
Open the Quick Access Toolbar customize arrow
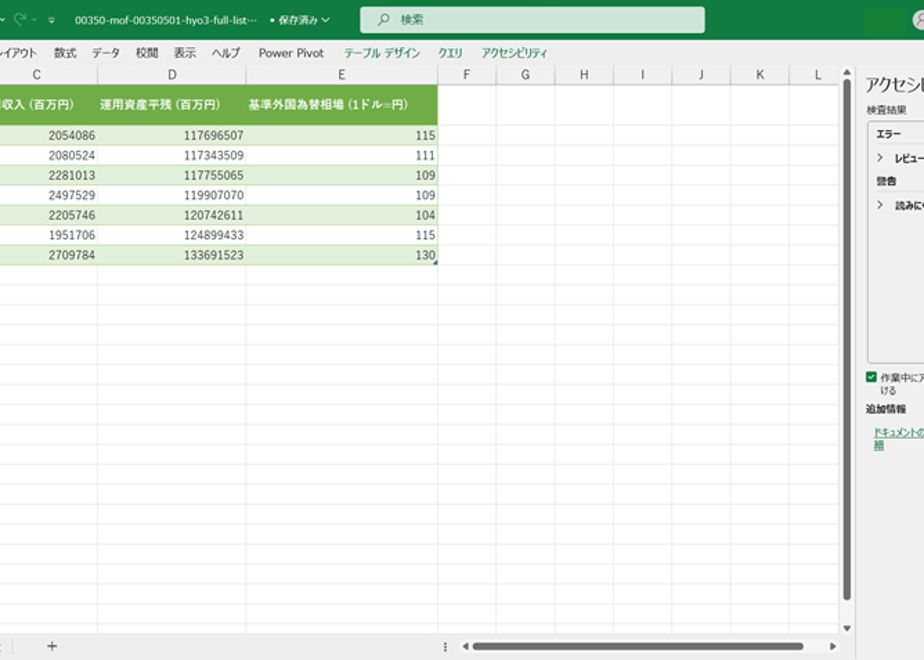click(52, 20)
